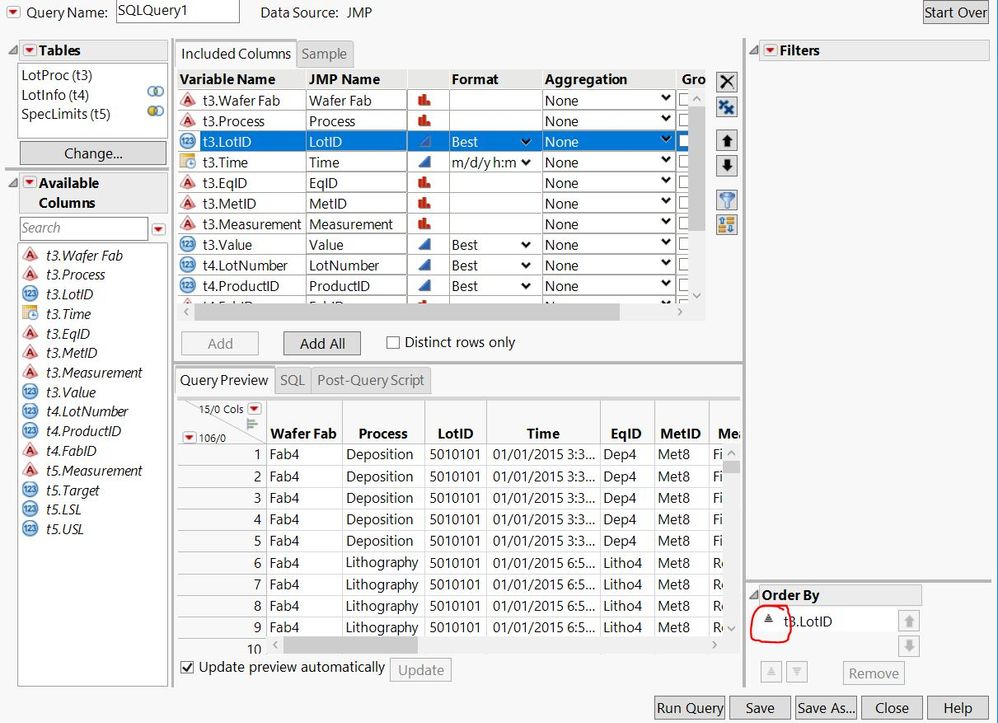Click the Change... button under Tables

93,153
